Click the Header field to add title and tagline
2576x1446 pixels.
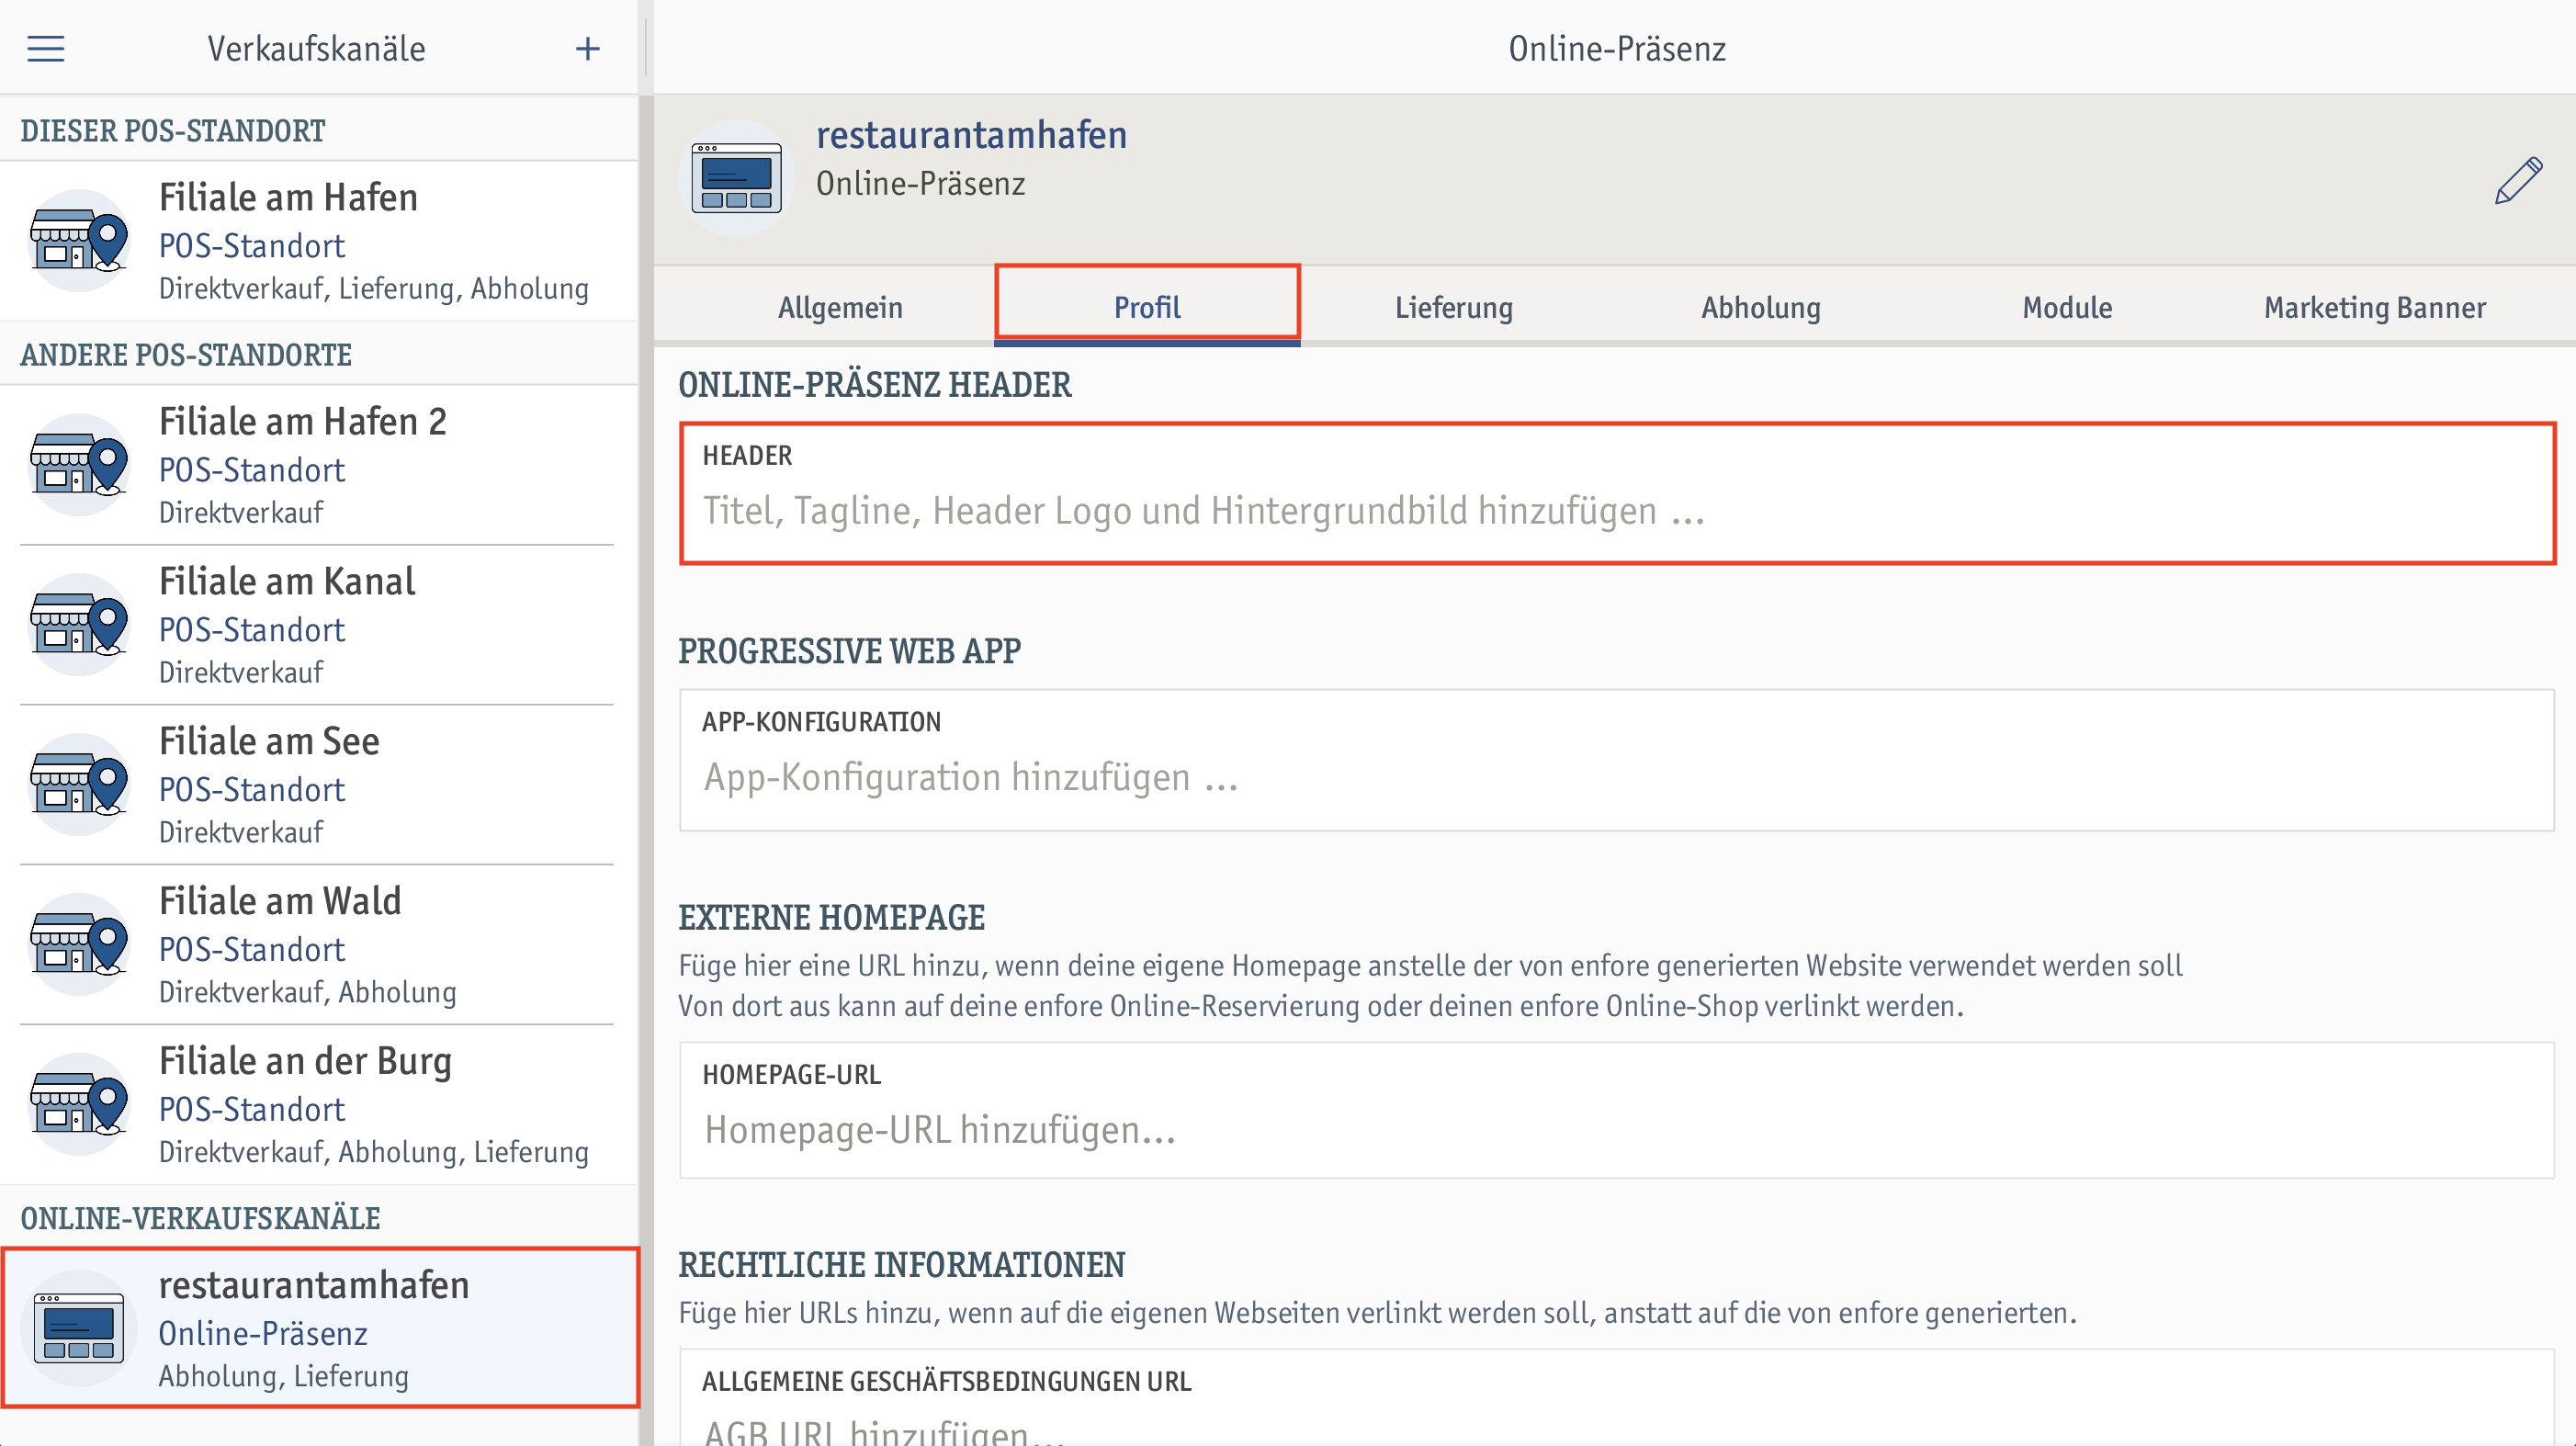pos(1617,494)
